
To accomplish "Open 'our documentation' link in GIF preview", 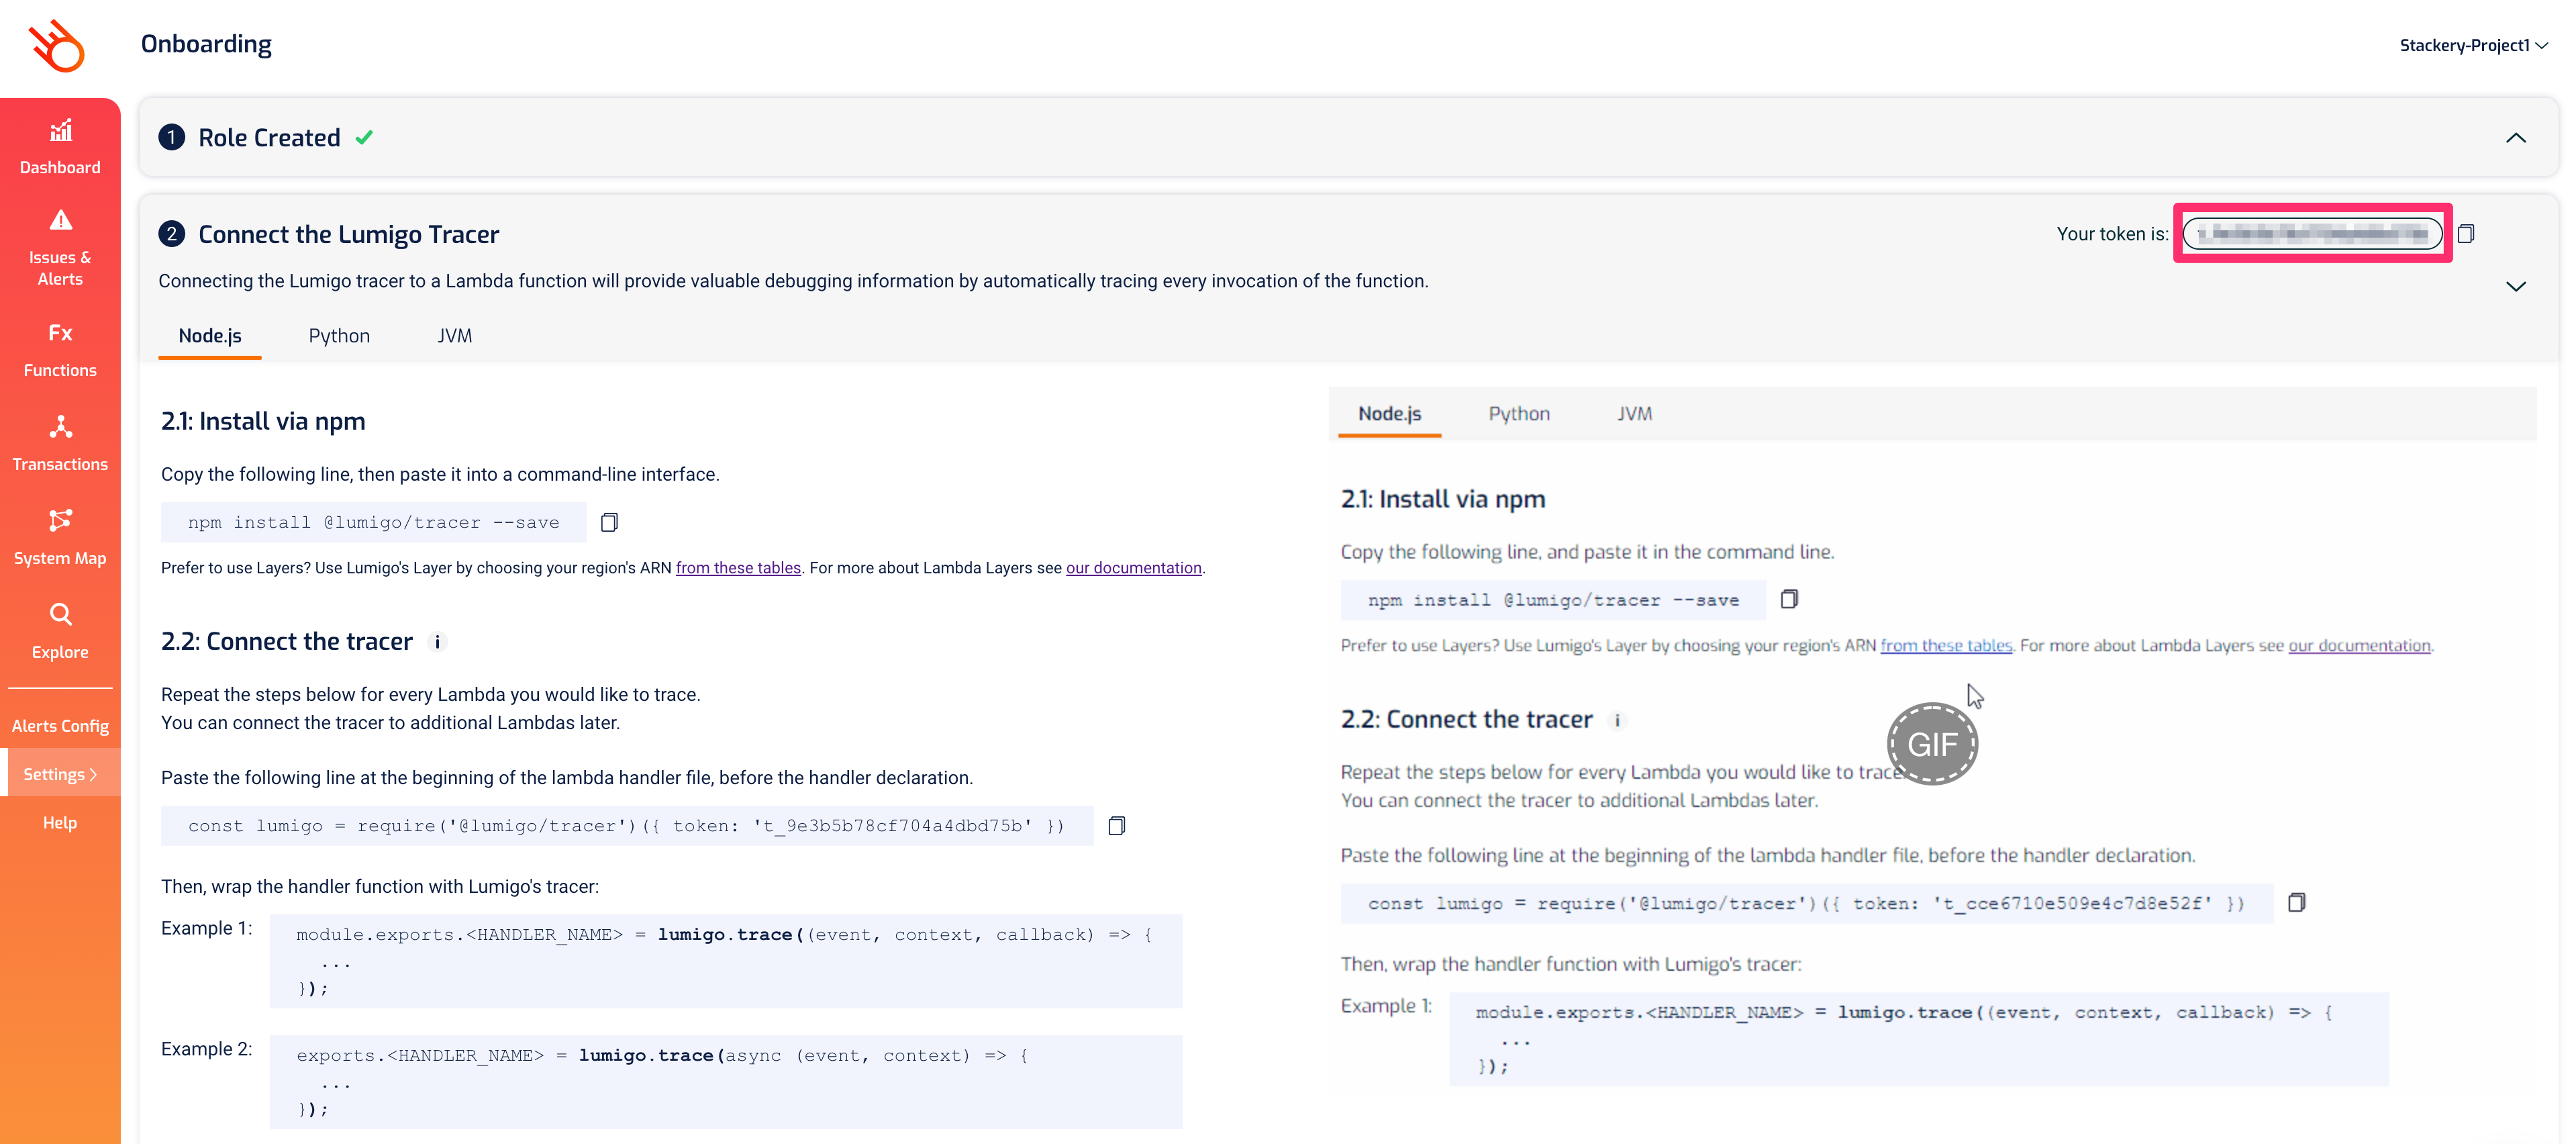I will click(2359, 646).
